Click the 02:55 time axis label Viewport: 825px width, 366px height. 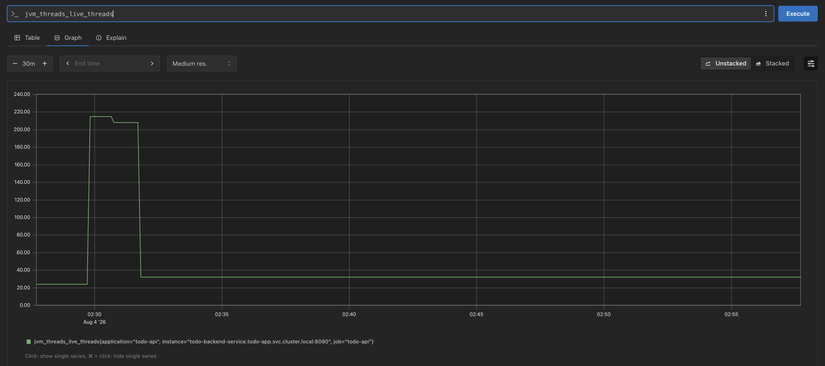click(731, 314)
